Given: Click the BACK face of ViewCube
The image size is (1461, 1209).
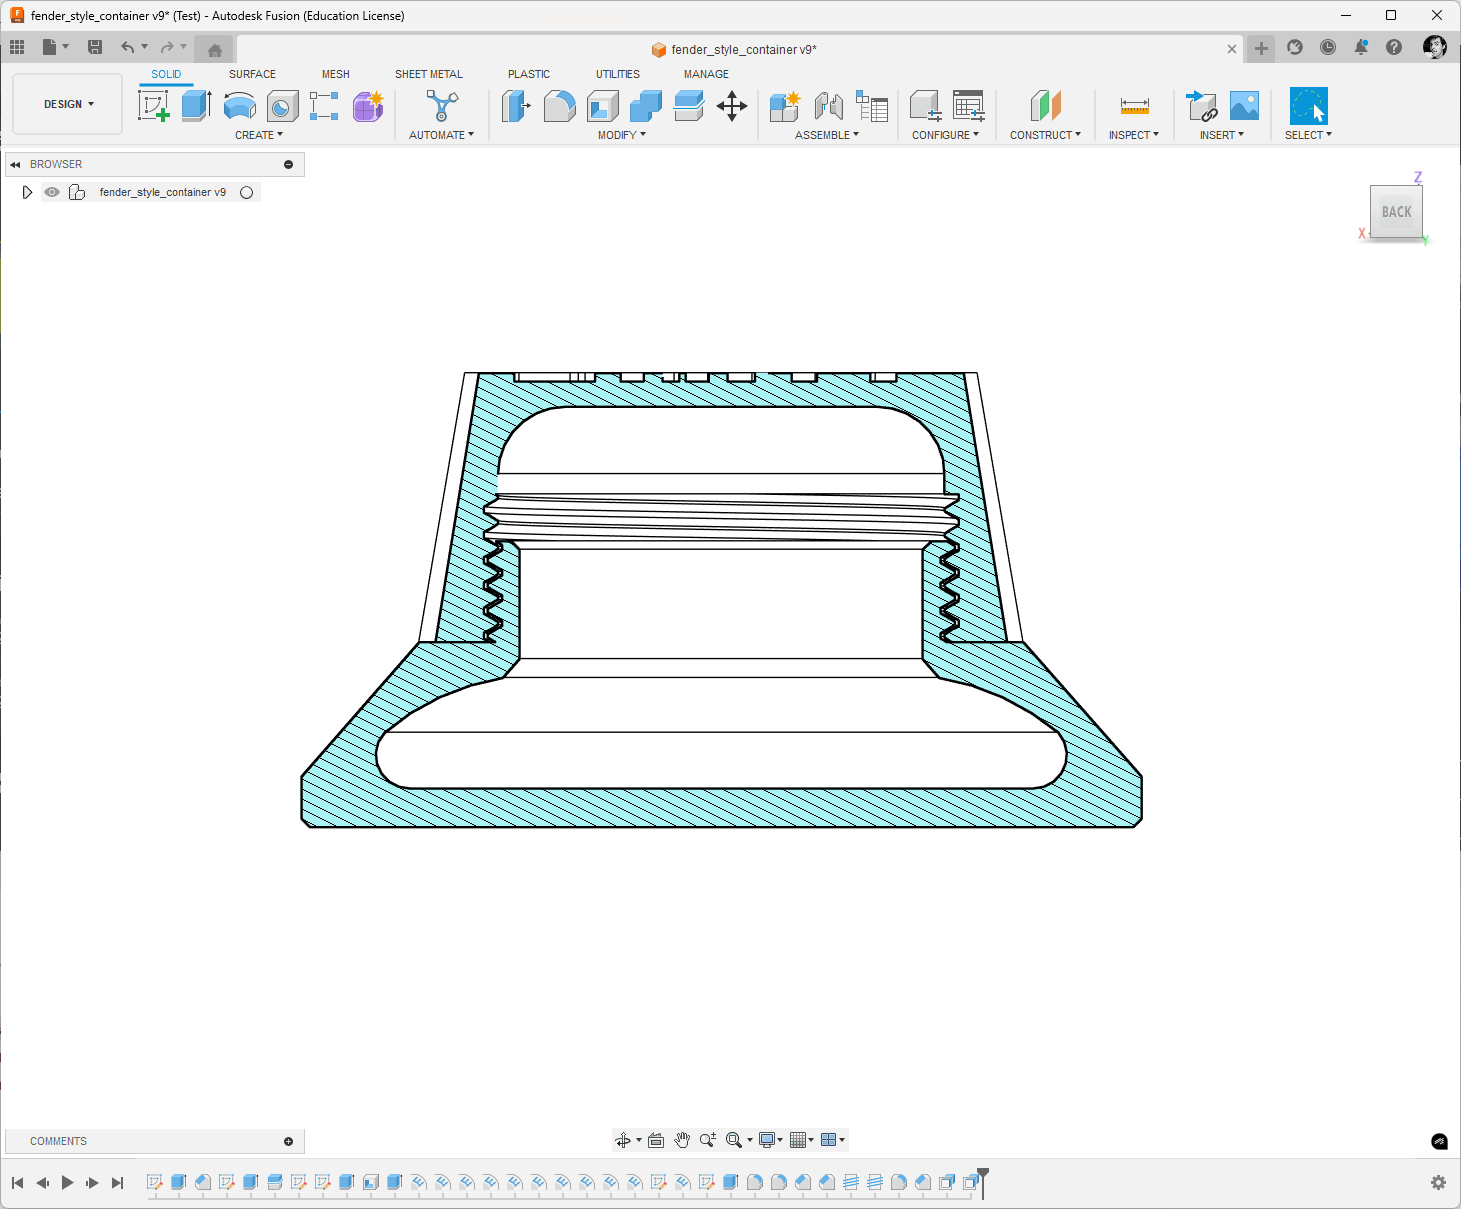Looking at the screenshot, I should click(1396, 211).
